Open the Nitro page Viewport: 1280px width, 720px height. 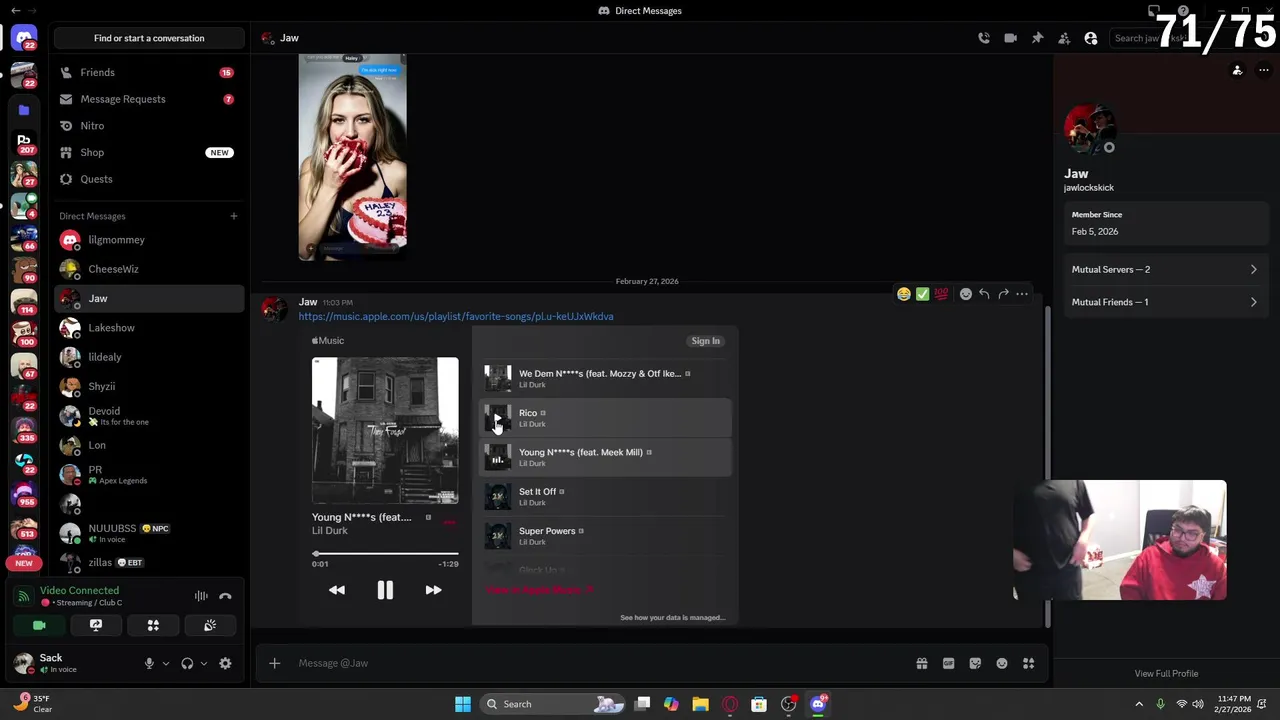pyautogui.click(x=149, y=126)
